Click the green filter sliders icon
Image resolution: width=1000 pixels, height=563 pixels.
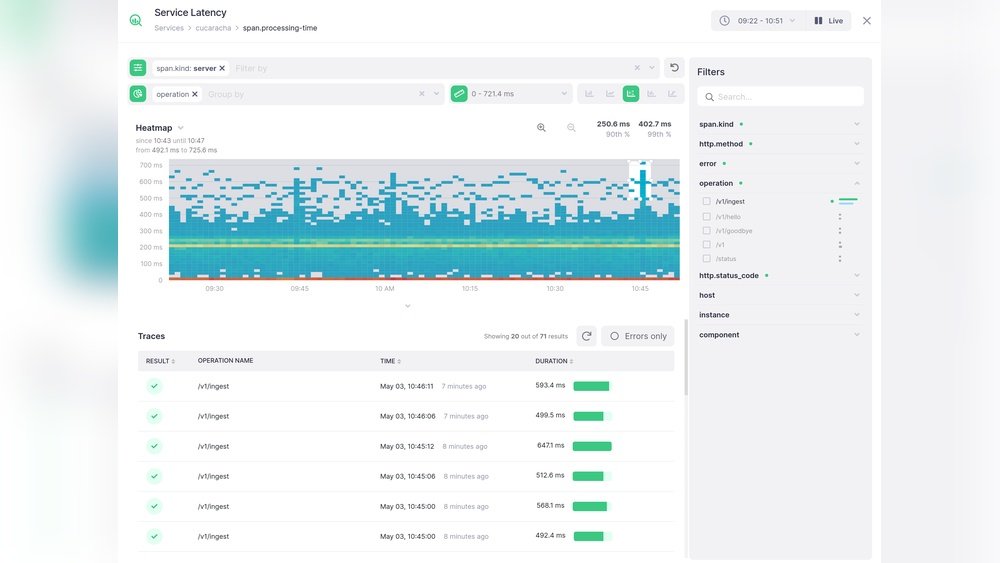(x=138, y=68)
